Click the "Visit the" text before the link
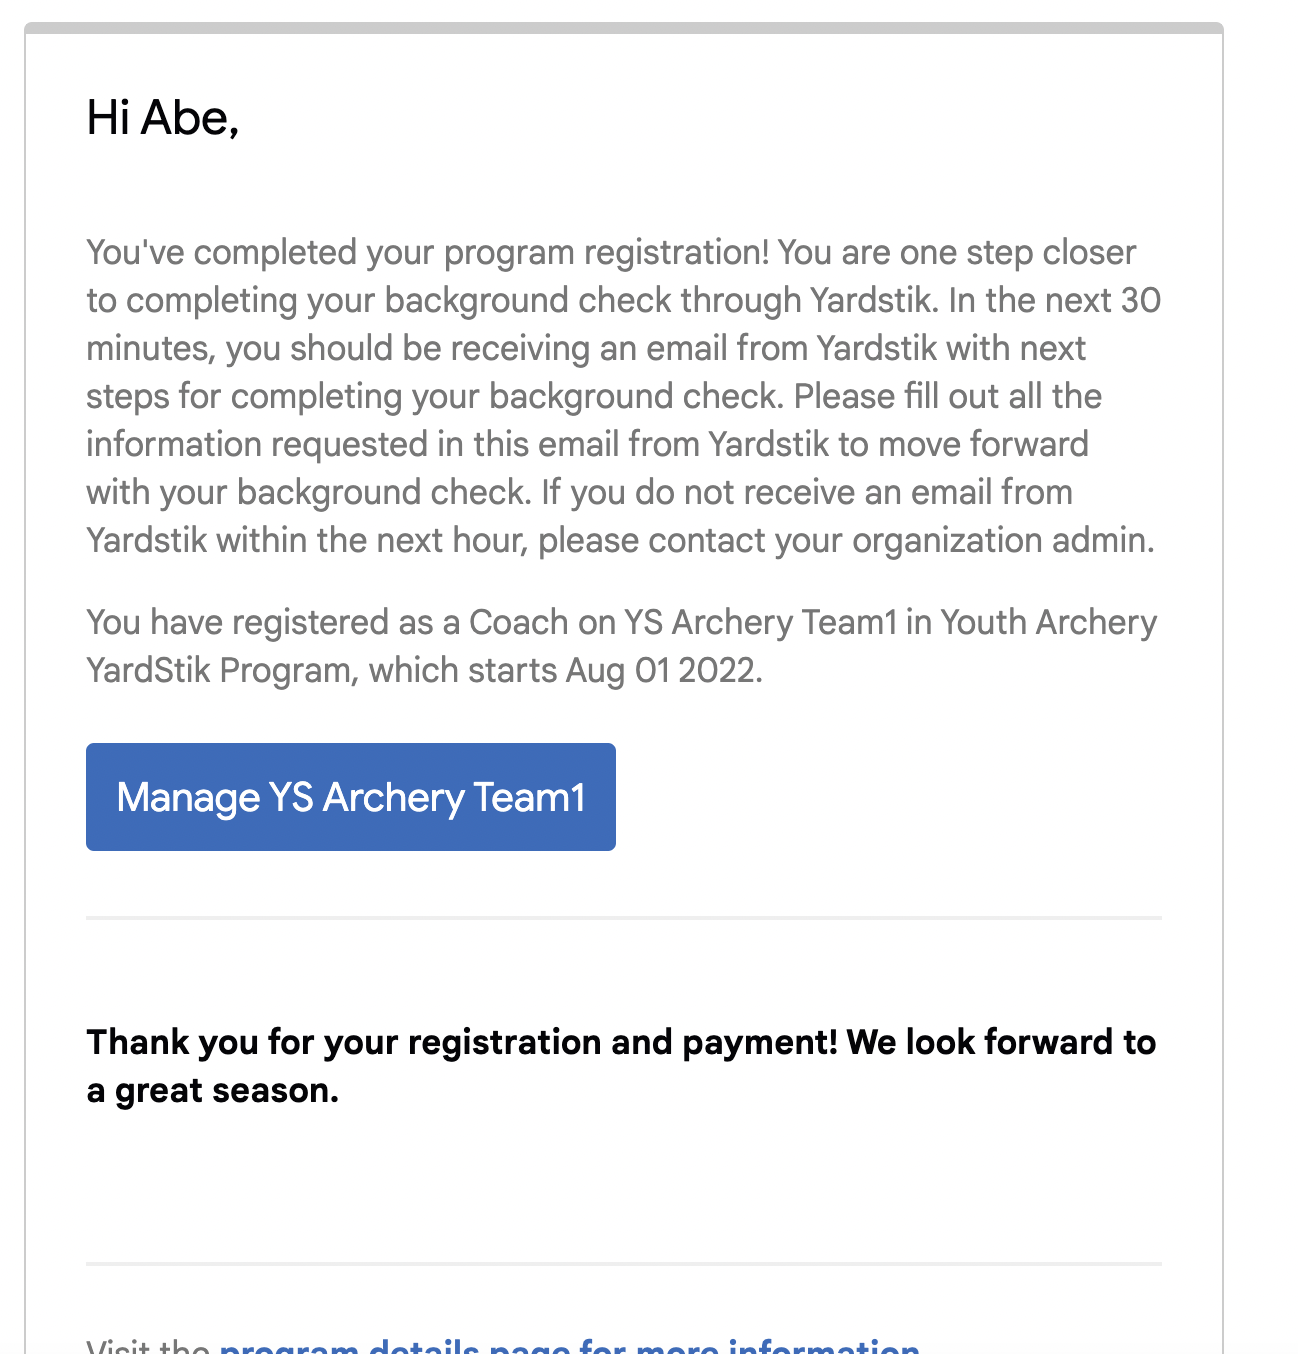The width and height of the screenshot is (1298, 1354). pos(148,1345)
